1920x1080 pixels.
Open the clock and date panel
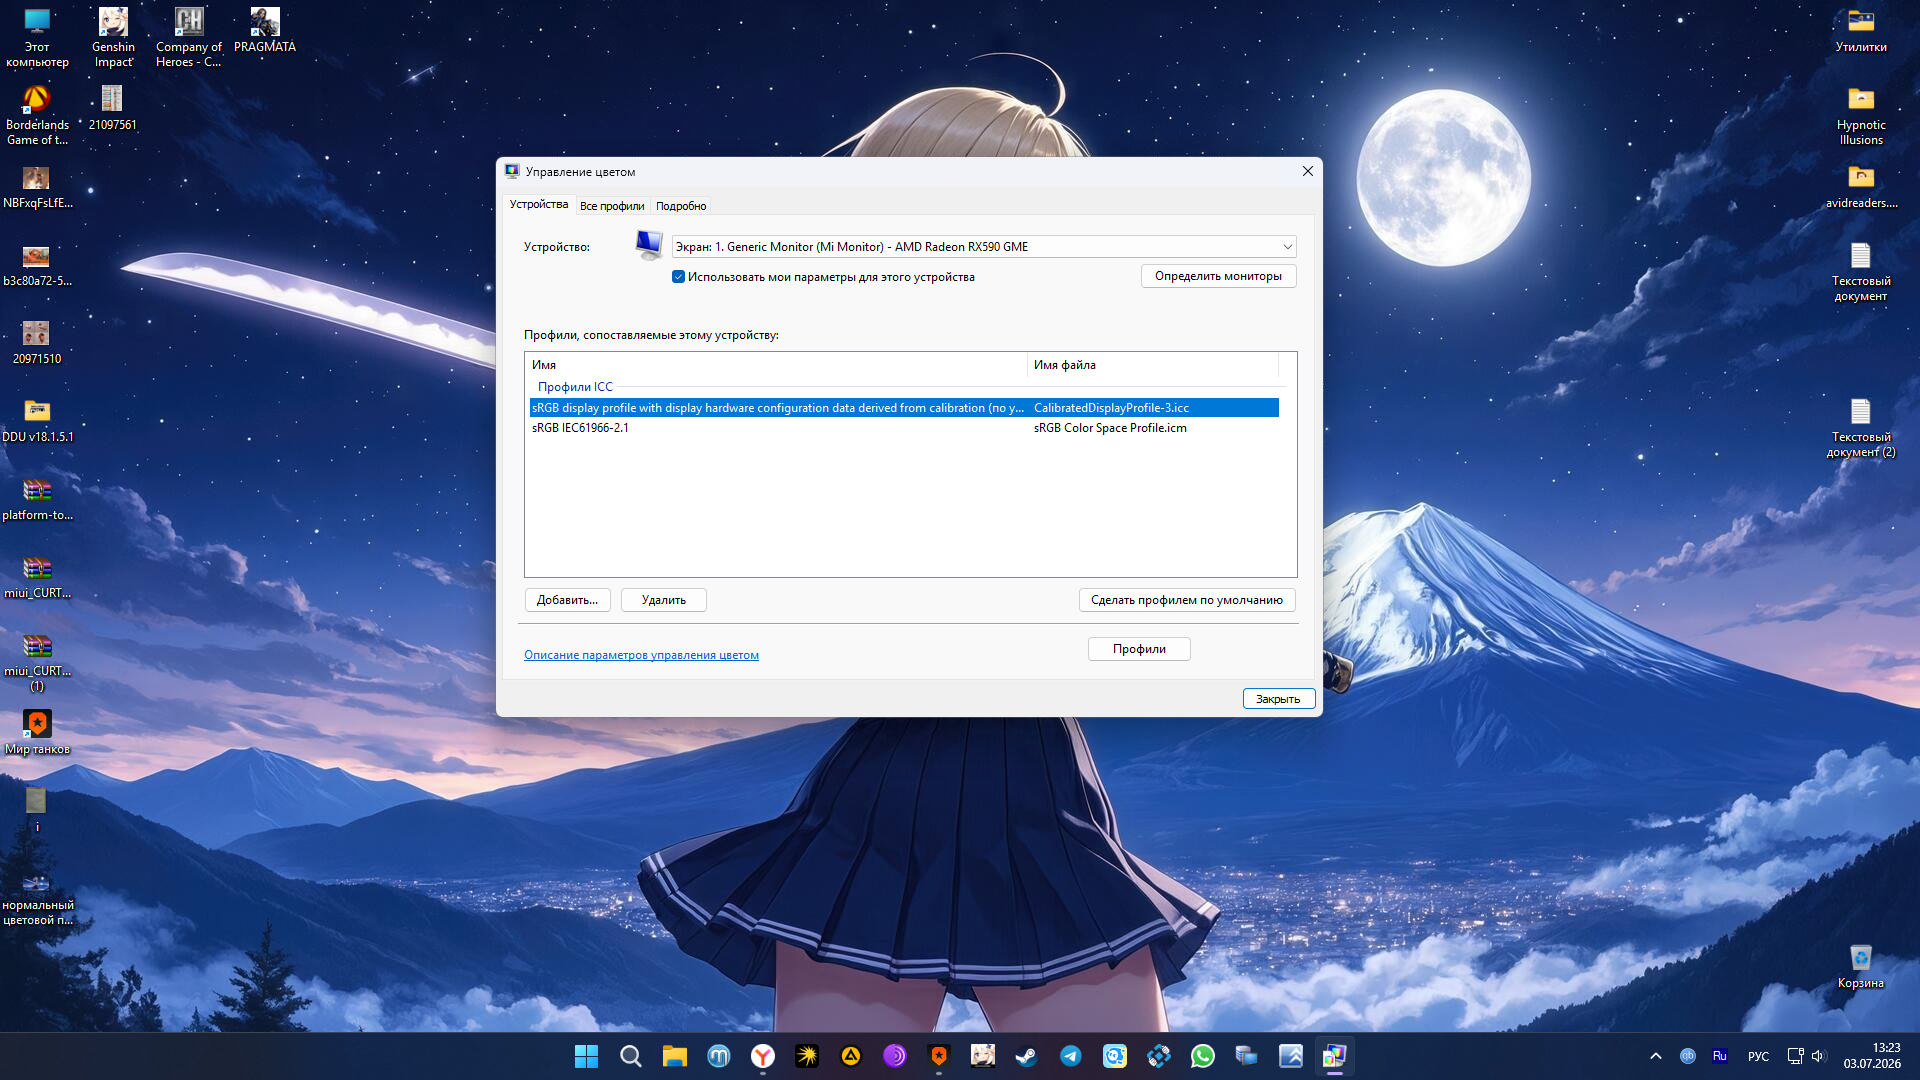click(x=1872, y=1056)
